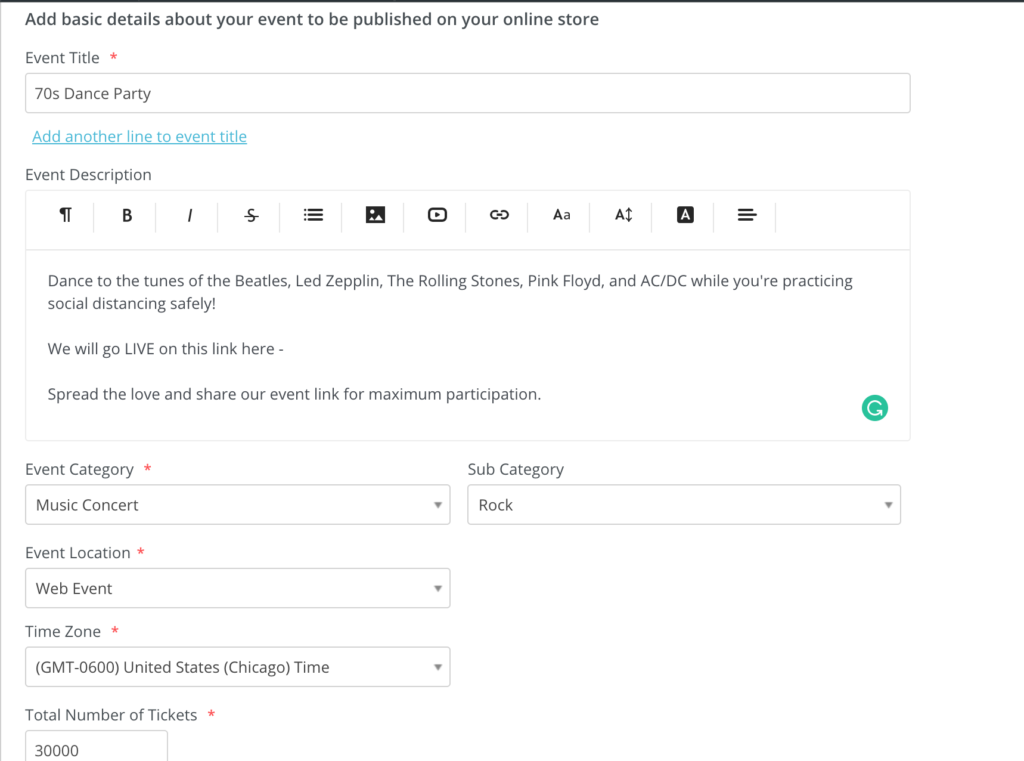The width and height of the screenshot is (1024, 761).
Task: Expand the Event Location dropdown
Action: [x=237, y=588]
